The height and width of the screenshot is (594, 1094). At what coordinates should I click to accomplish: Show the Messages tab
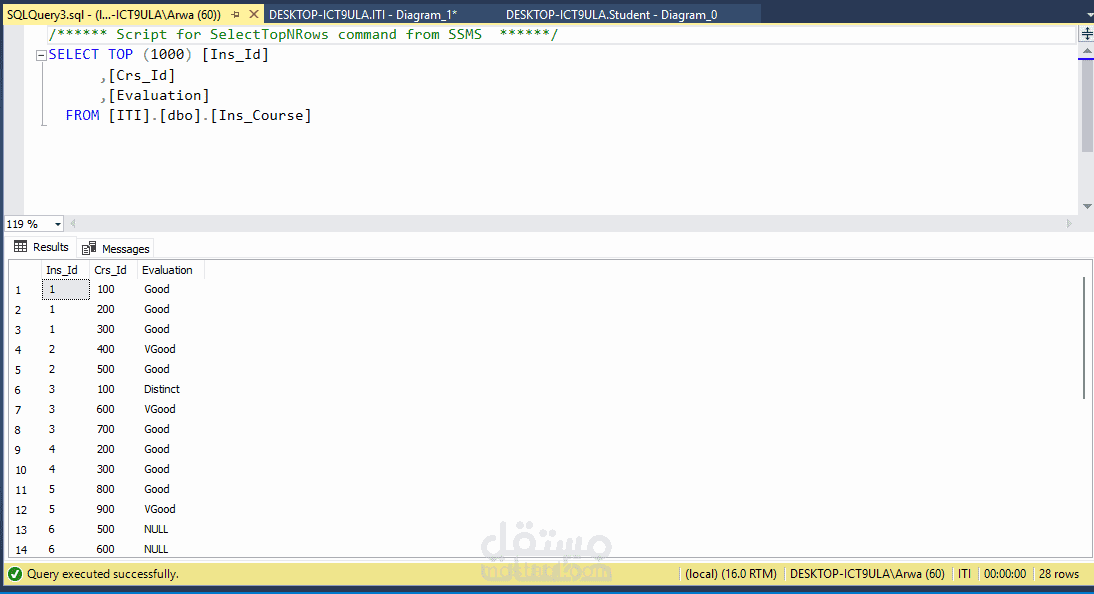(x=115, y=248)
